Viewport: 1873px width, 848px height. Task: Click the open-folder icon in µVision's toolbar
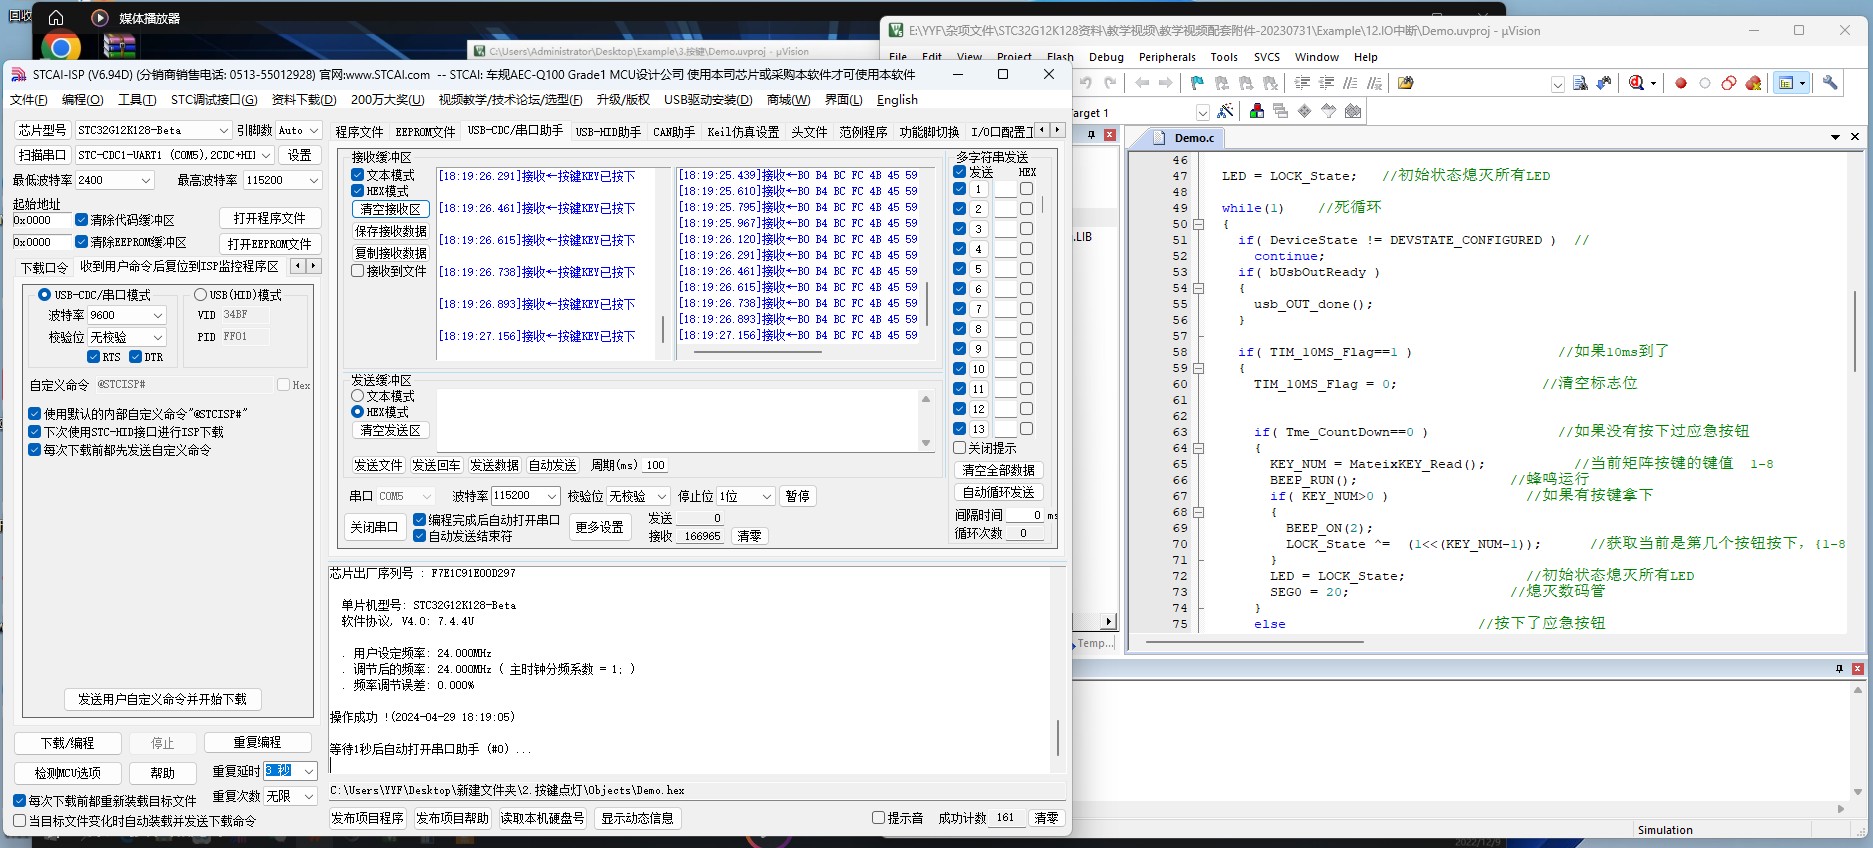(1406, 83)
